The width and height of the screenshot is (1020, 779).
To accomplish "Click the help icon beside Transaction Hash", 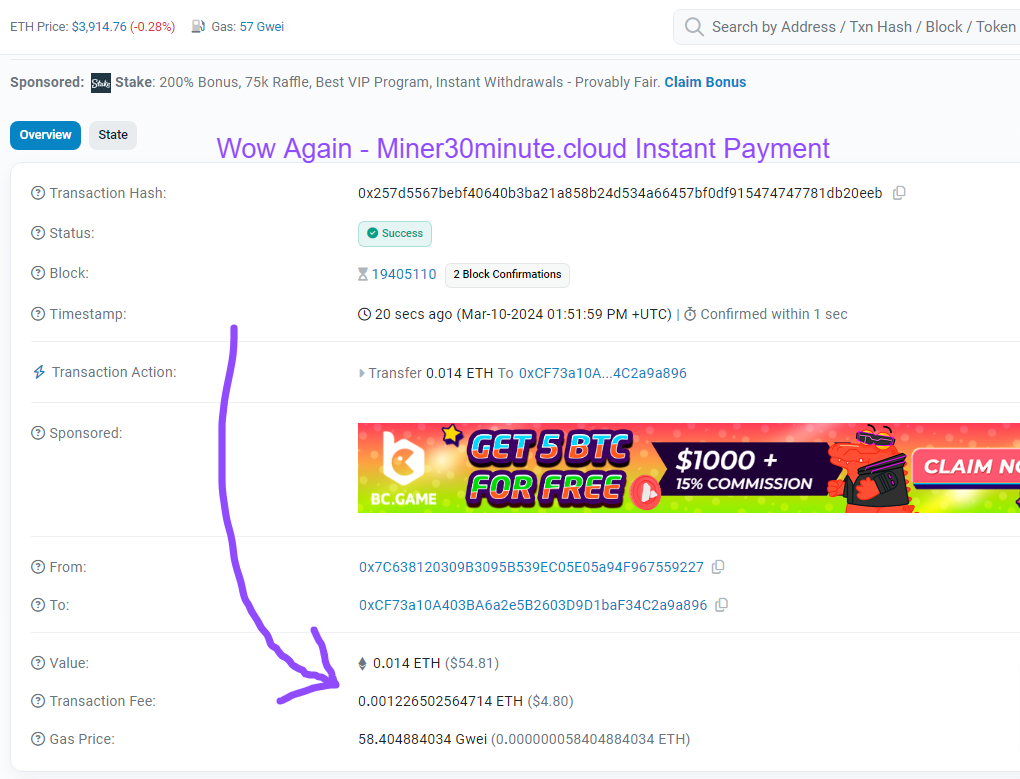I will coord(38,193).
